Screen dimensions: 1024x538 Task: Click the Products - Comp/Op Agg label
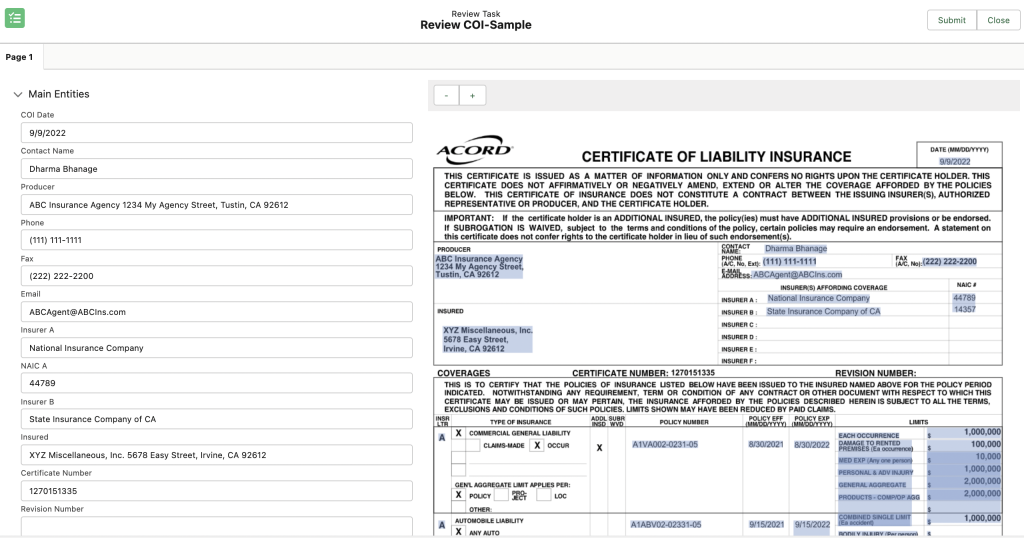[878, 498]
